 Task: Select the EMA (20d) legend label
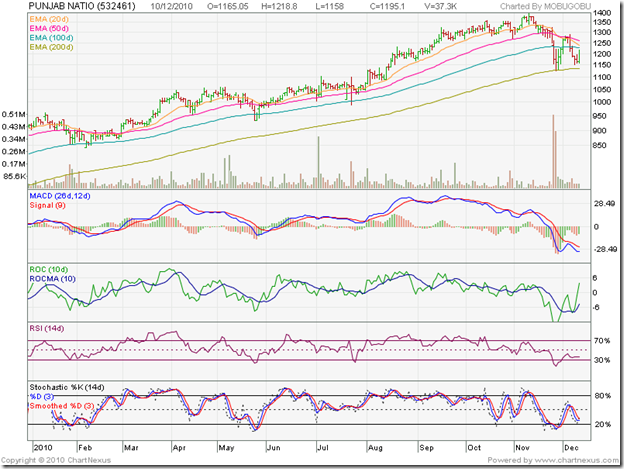[x=49, y=19]
